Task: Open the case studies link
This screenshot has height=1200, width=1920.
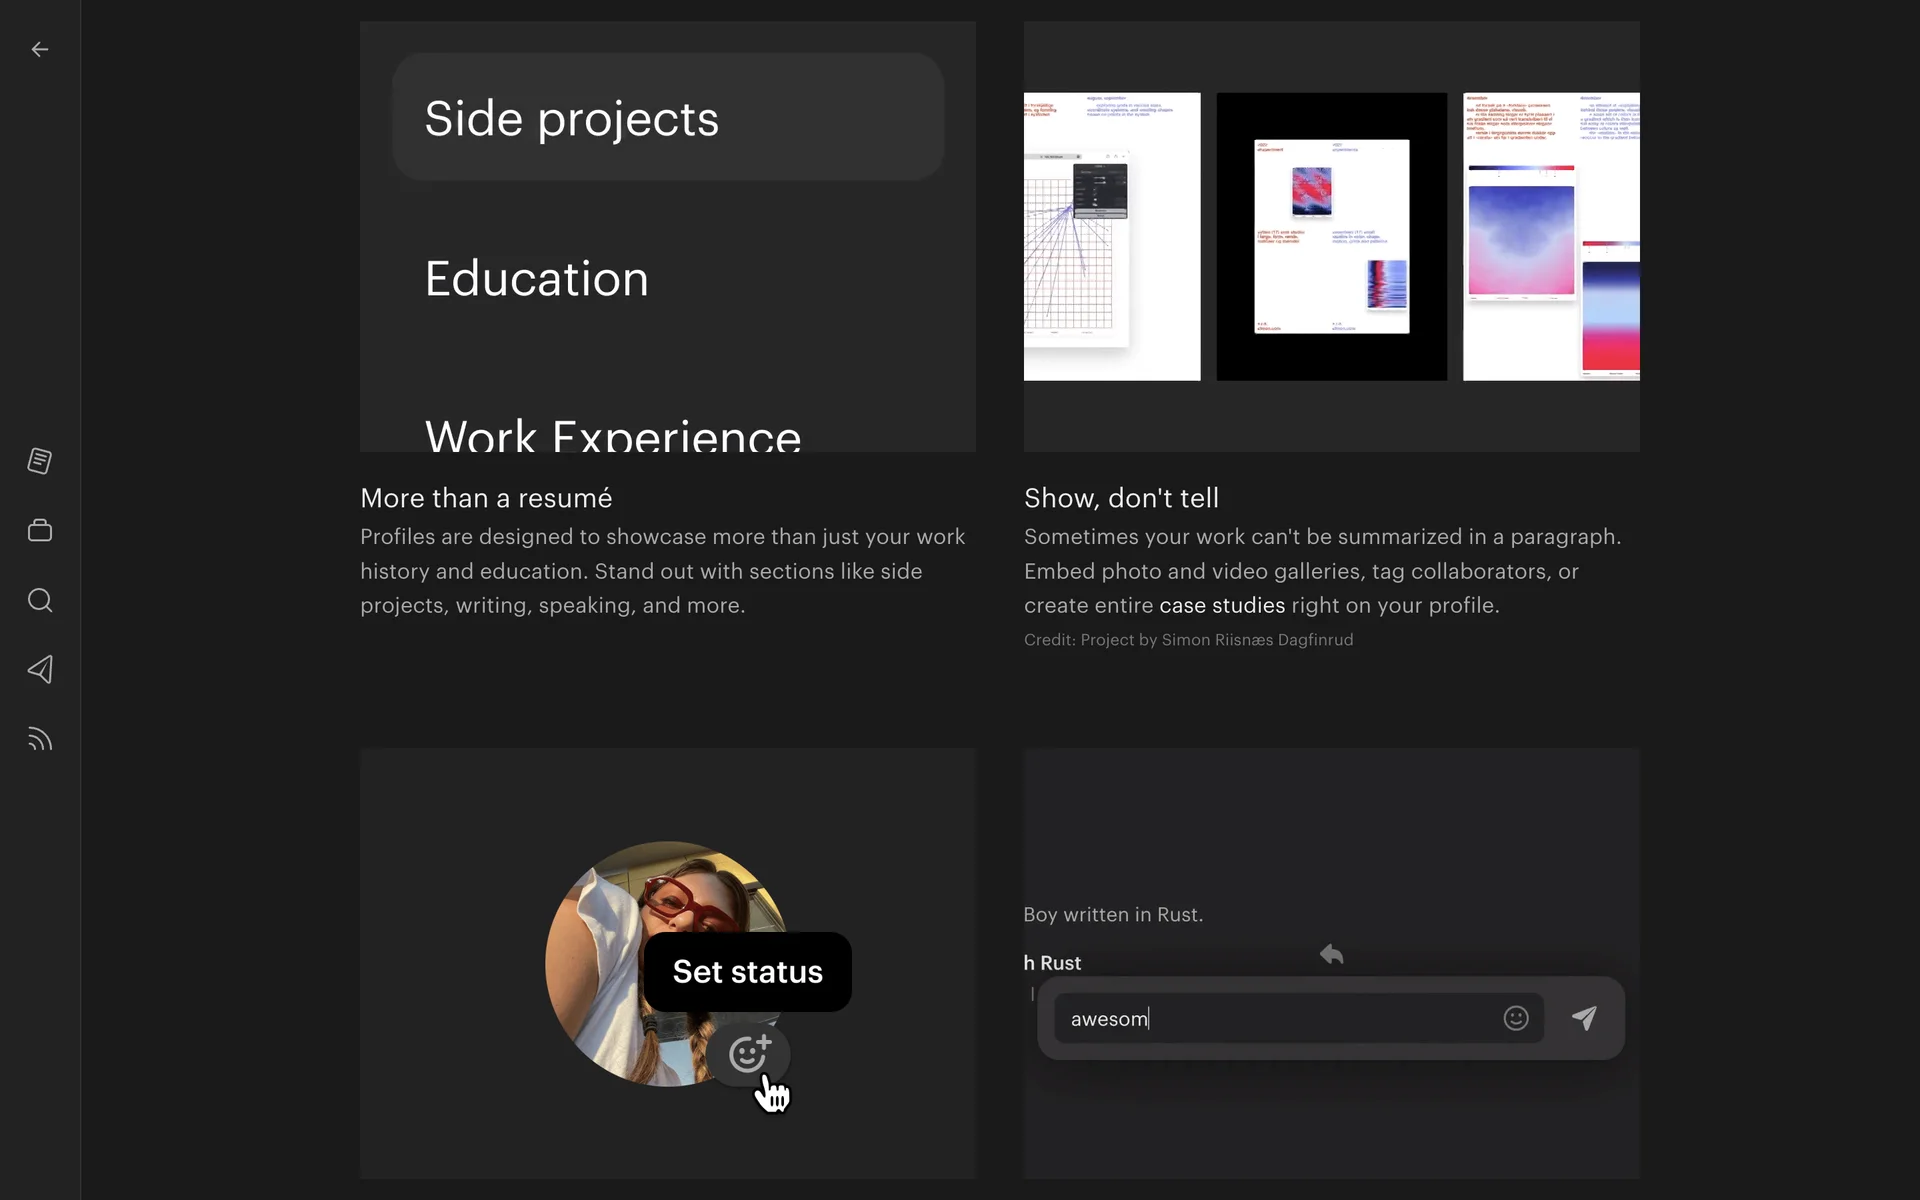Action: (x=1221, y=605)
